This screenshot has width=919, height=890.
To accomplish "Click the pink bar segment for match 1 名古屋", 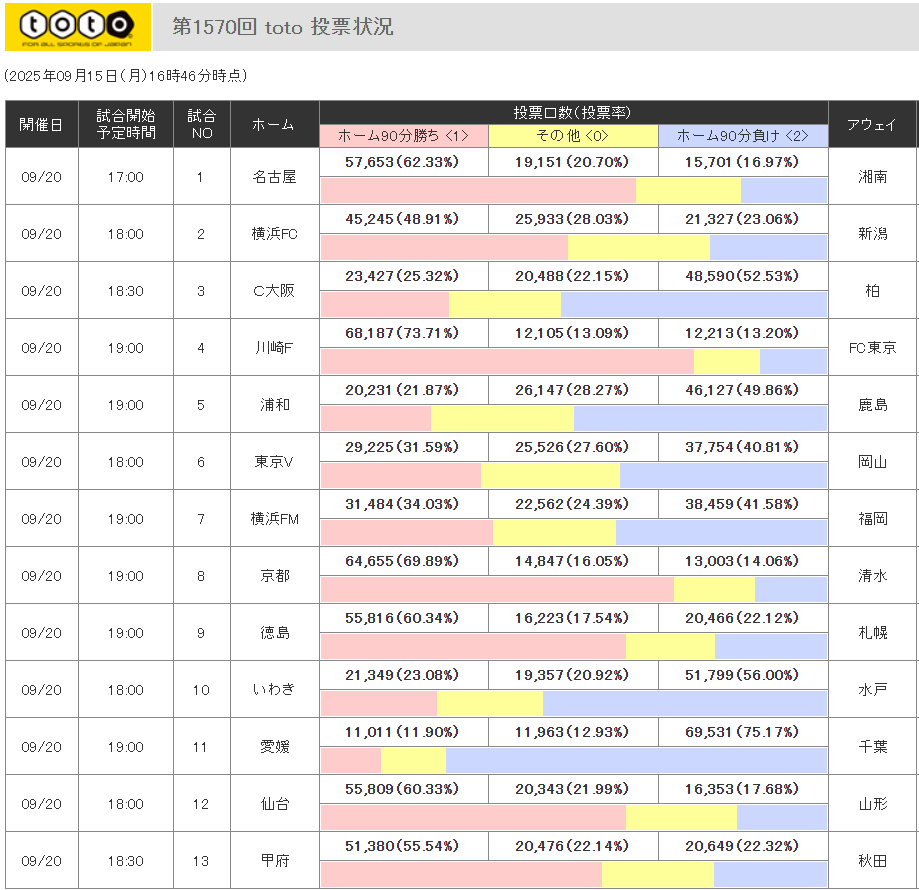I will coord(478,190).
